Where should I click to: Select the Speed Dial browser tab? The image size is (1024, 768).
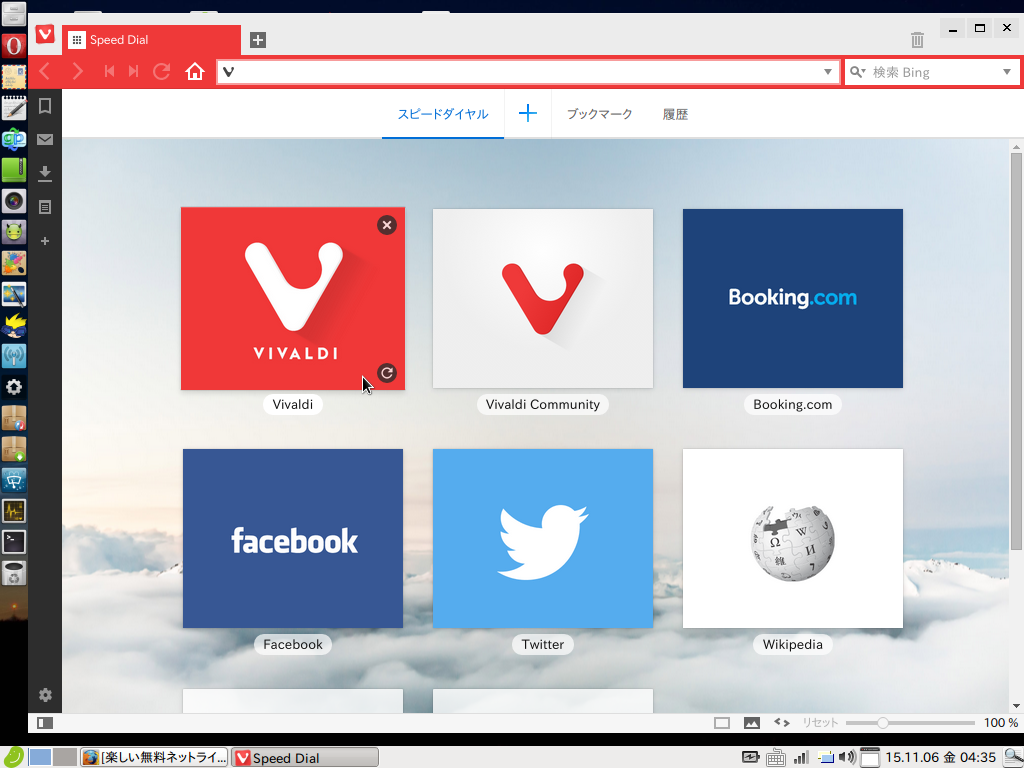(152, 40)
